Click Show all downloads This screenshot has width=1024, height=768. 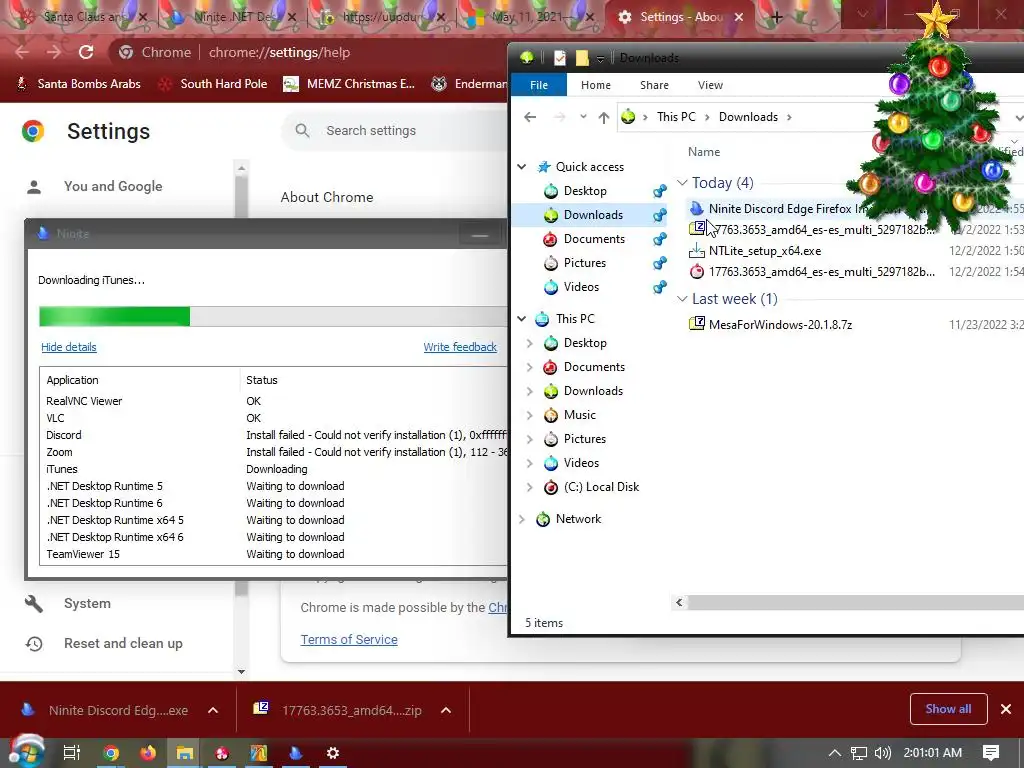(948, 709)
